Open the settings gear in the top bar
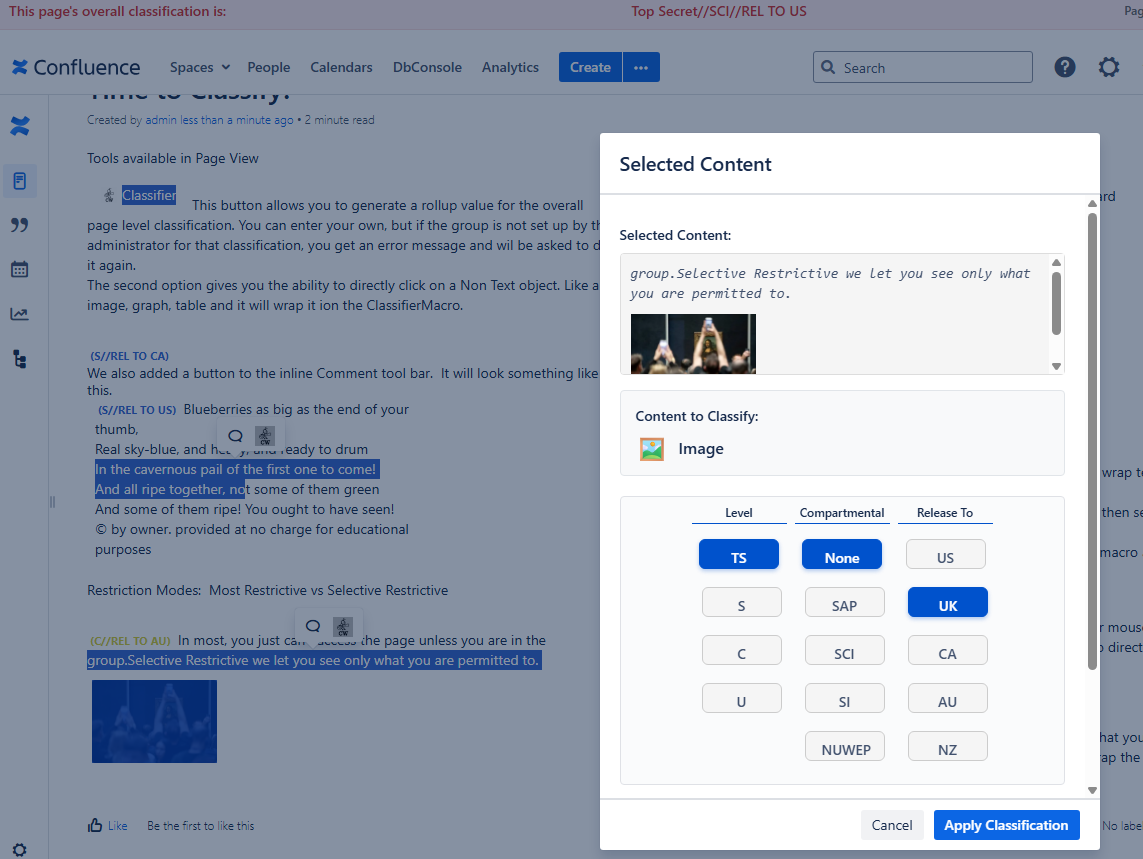 [1108, 67]
